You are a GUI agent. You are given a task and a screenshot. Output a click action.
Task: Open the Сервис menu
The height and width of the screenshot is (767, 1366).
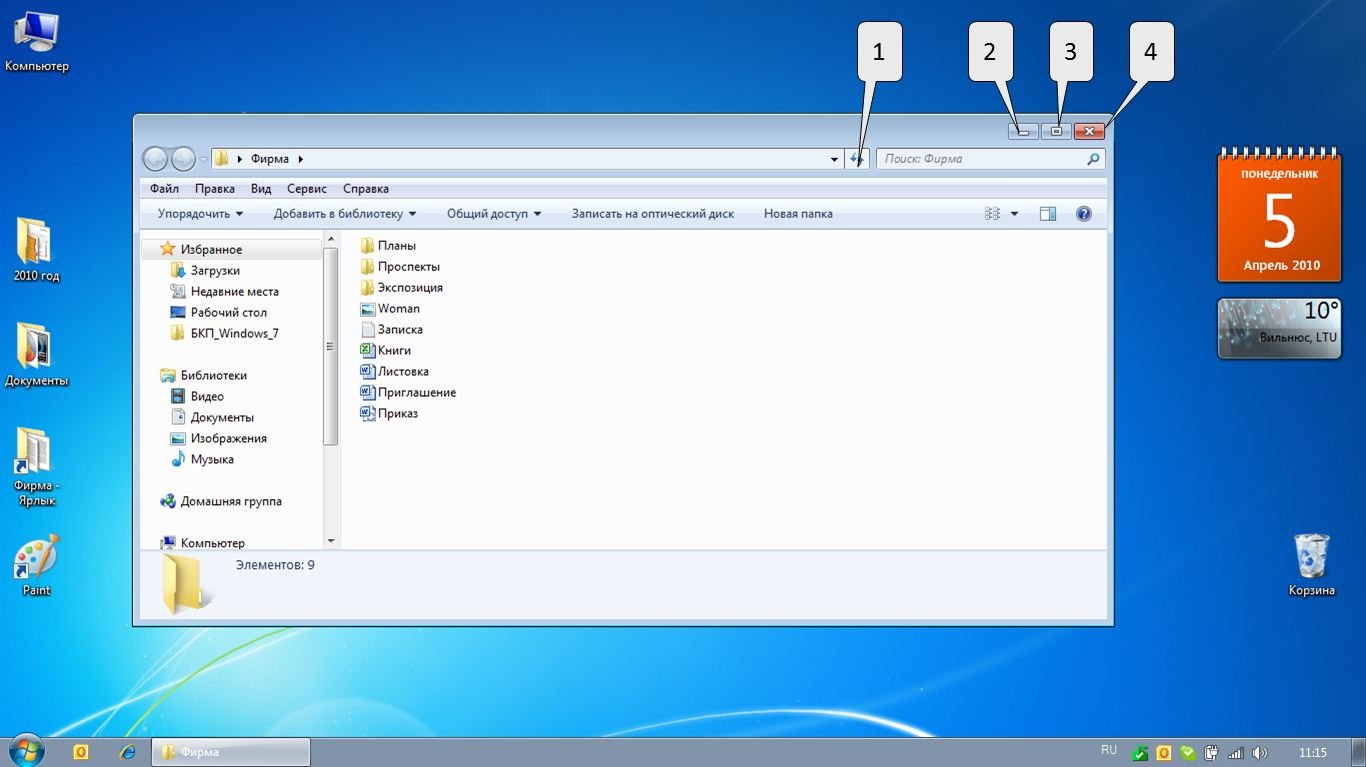coord(306,189)
